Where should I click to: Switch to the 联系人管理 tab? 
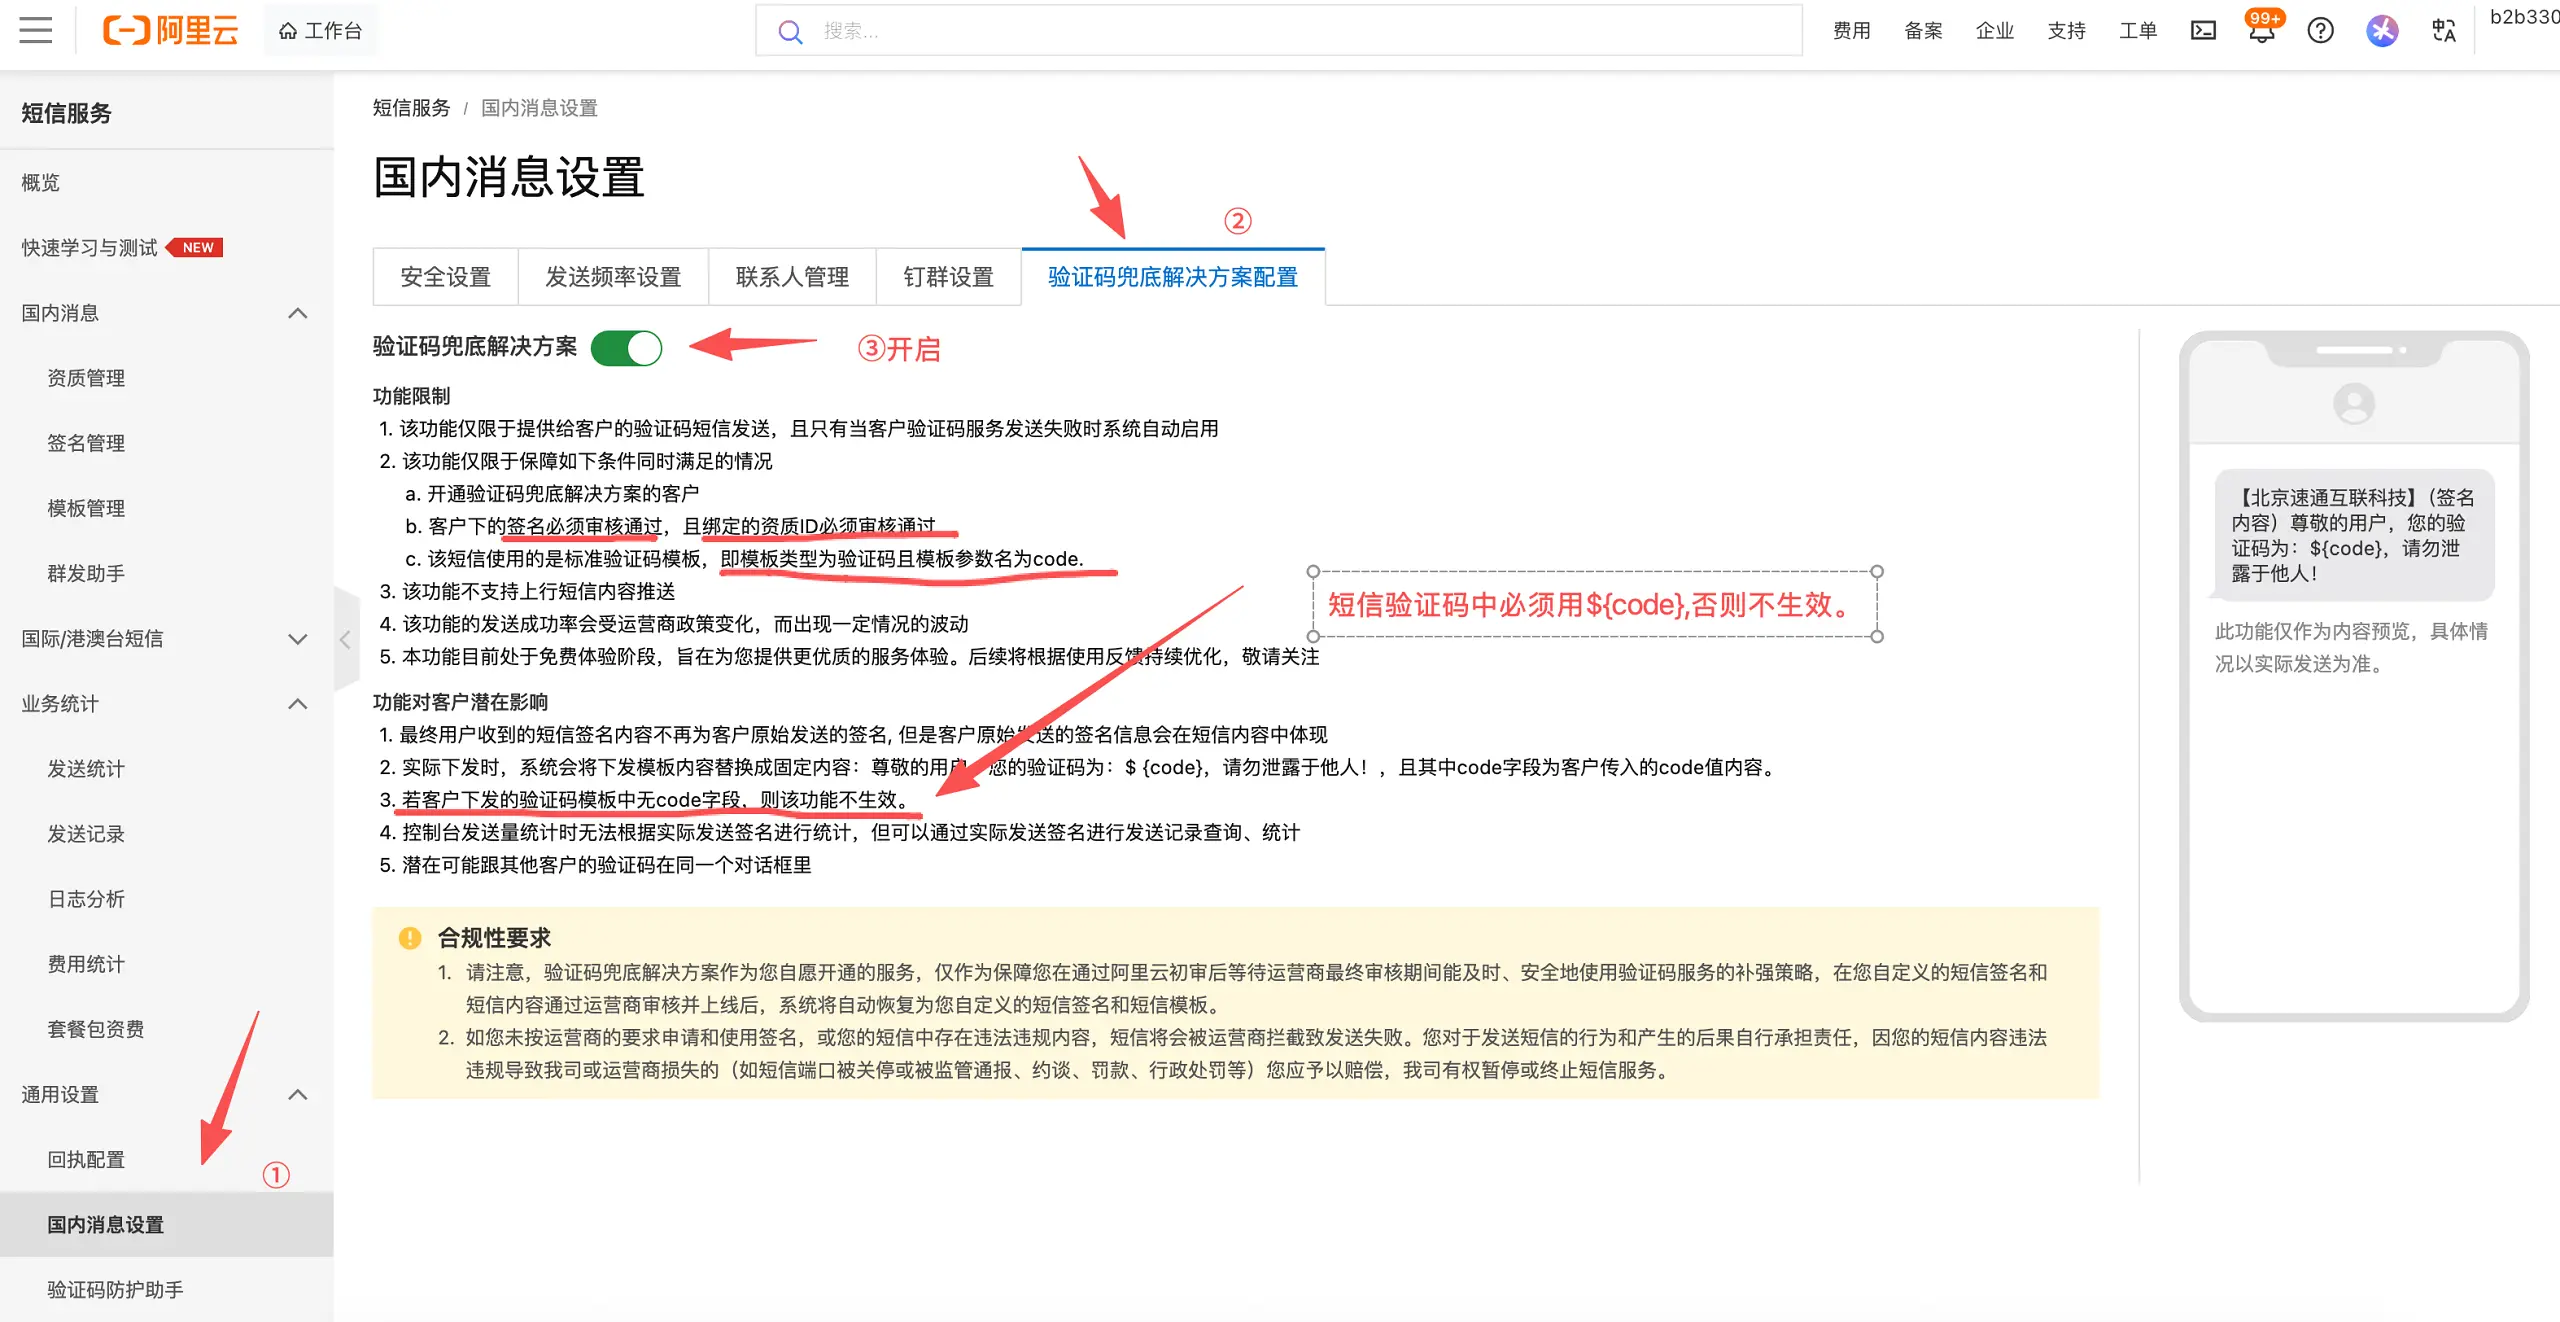791,276
